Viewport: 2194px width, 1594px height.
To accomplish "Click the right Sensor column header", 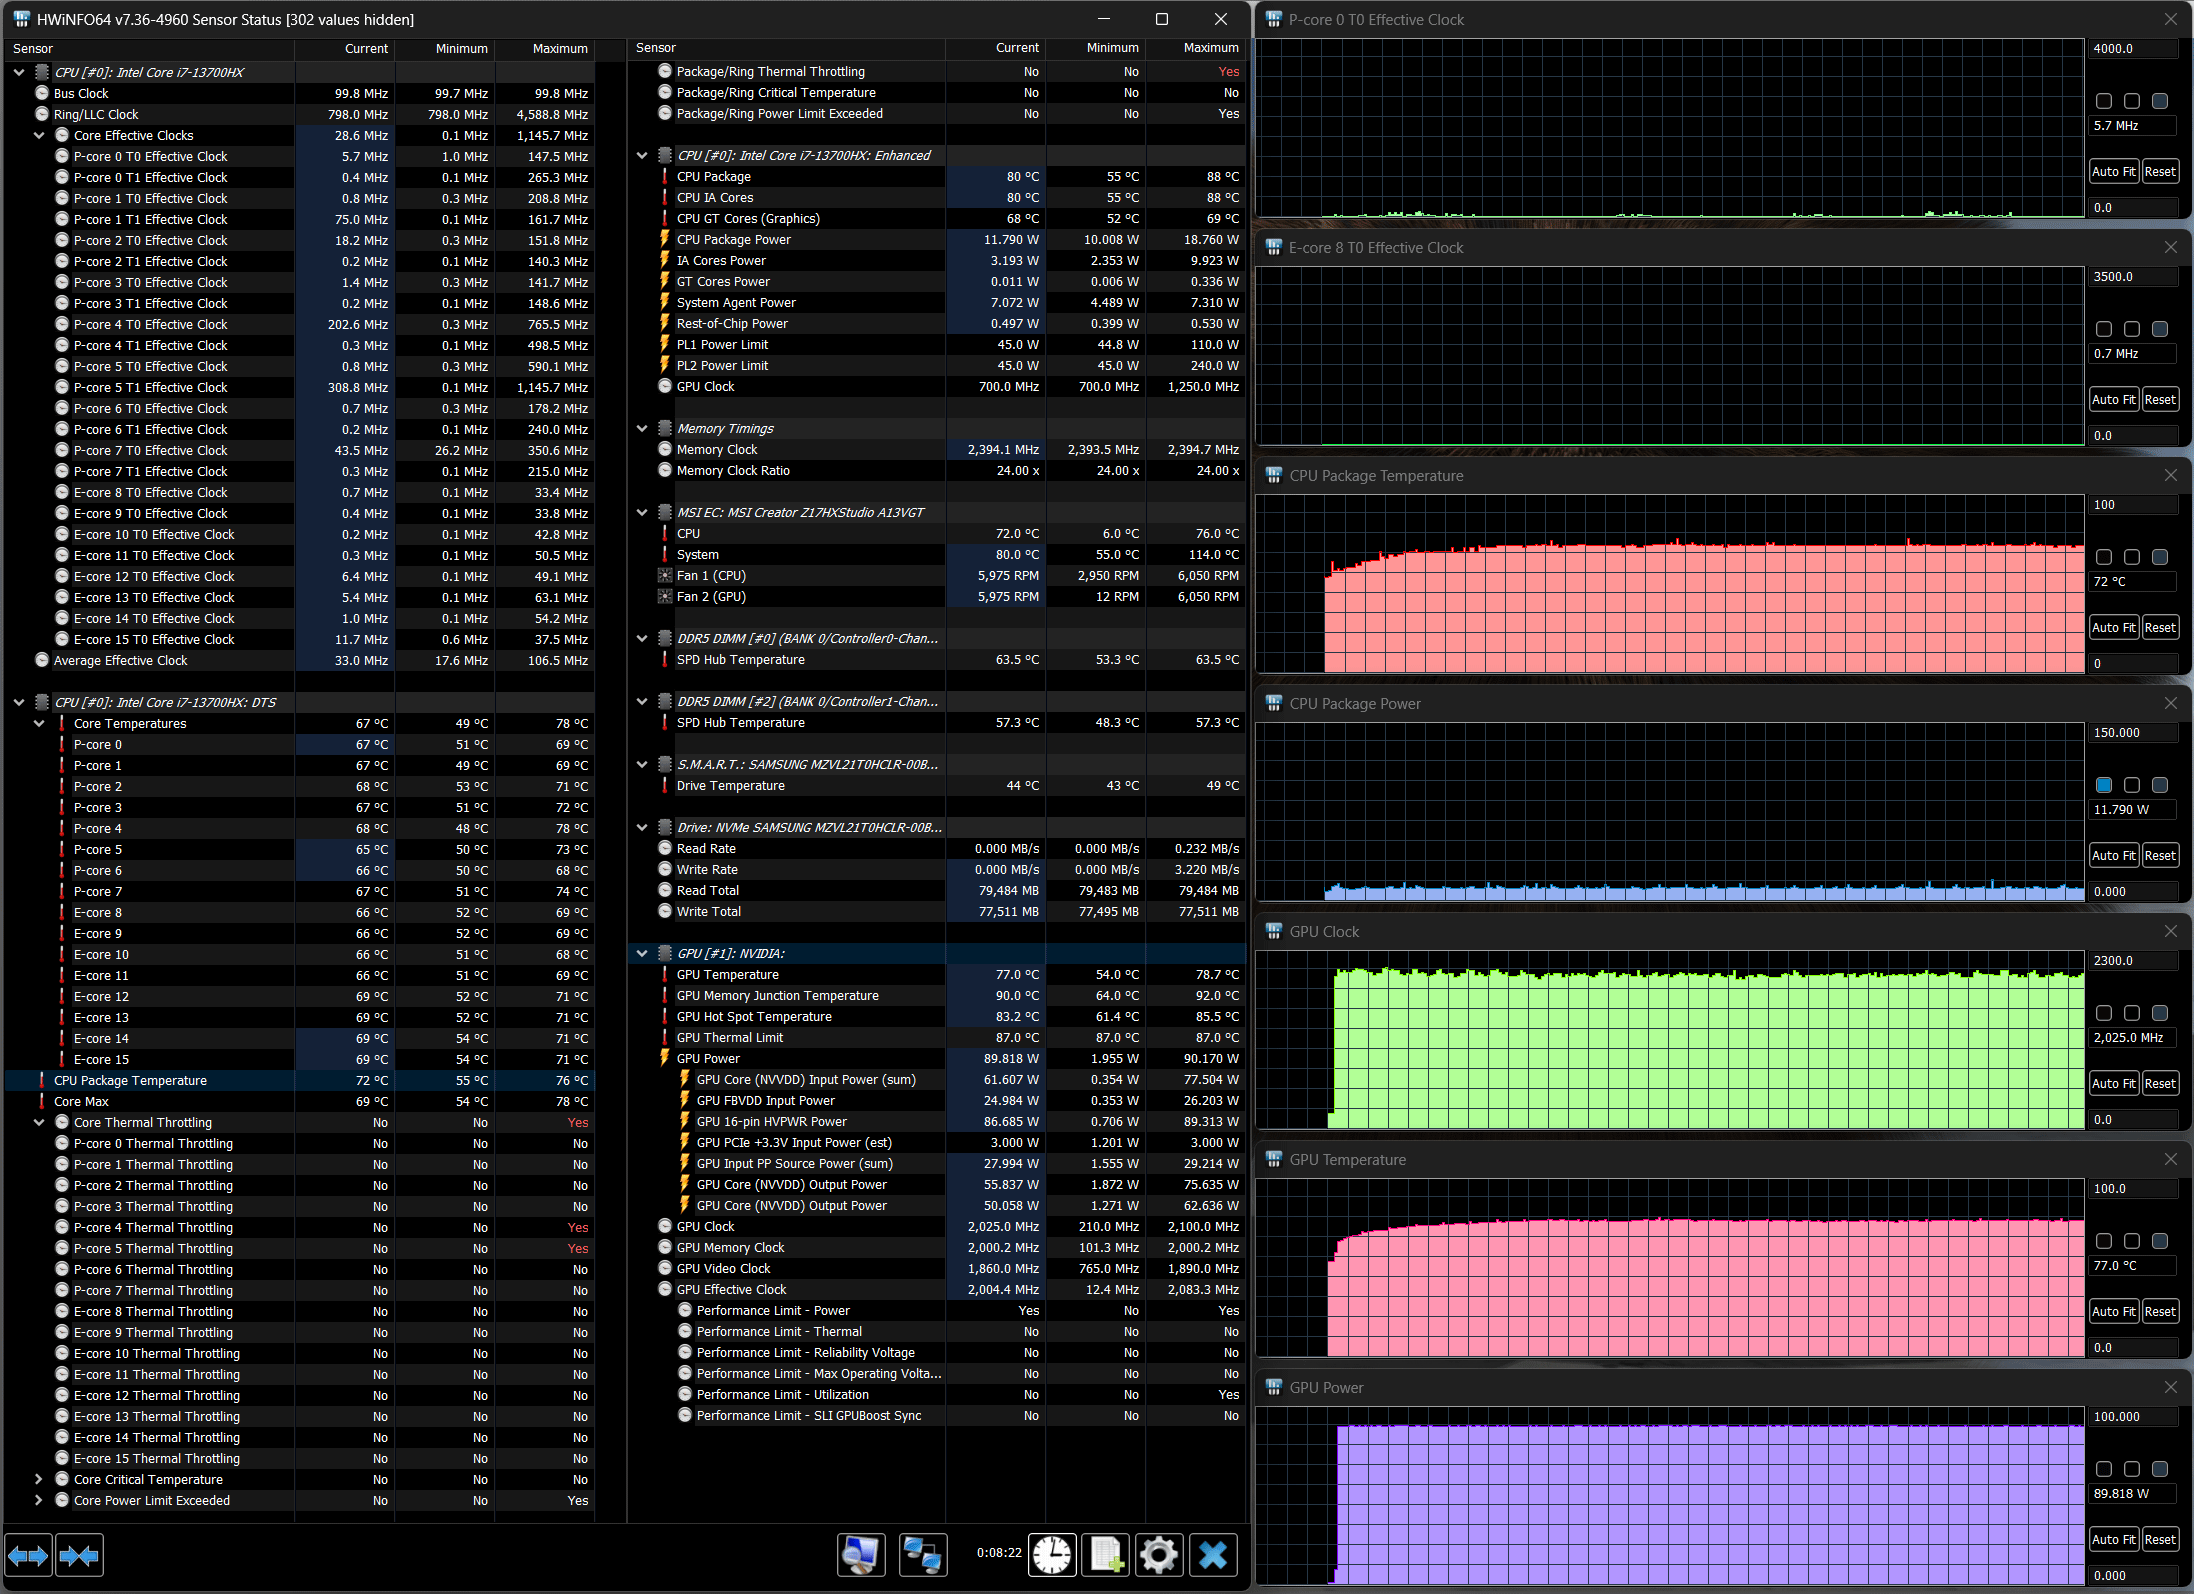I will [x=656, y=48].
